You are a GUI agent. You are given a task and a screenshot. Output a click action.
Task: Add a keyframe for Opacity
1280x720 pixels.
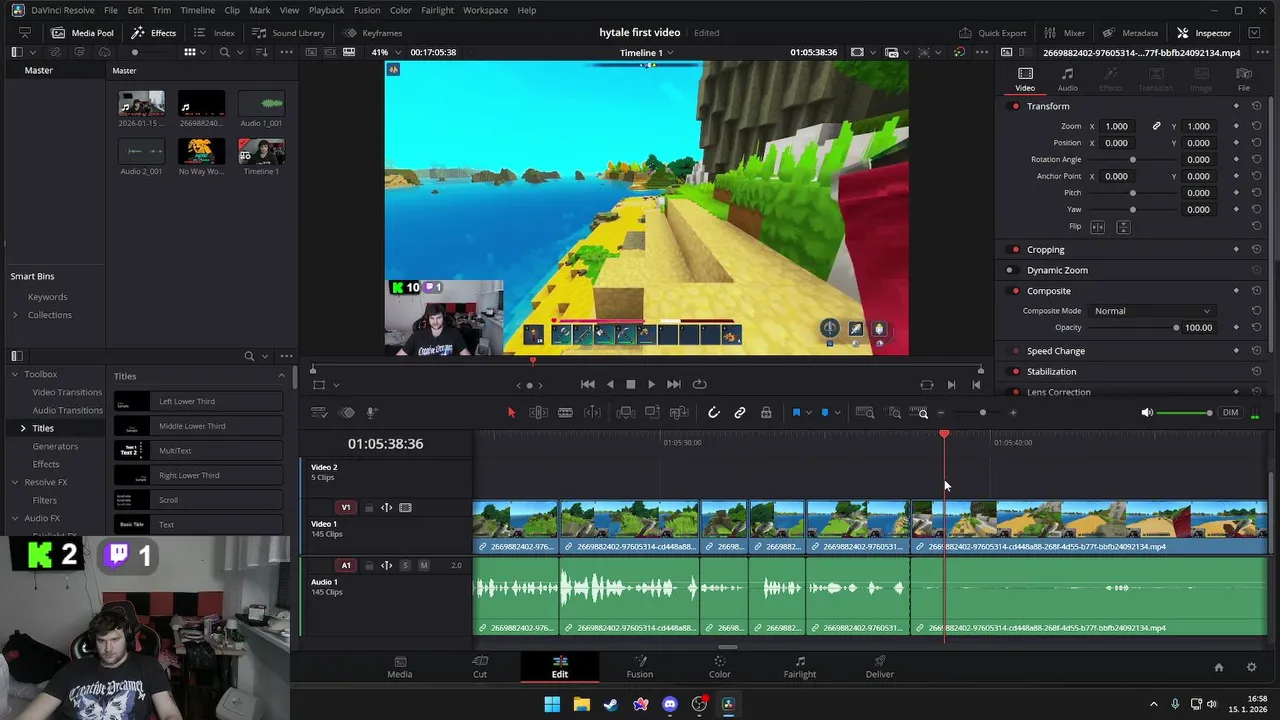(x=1236, y=327)
